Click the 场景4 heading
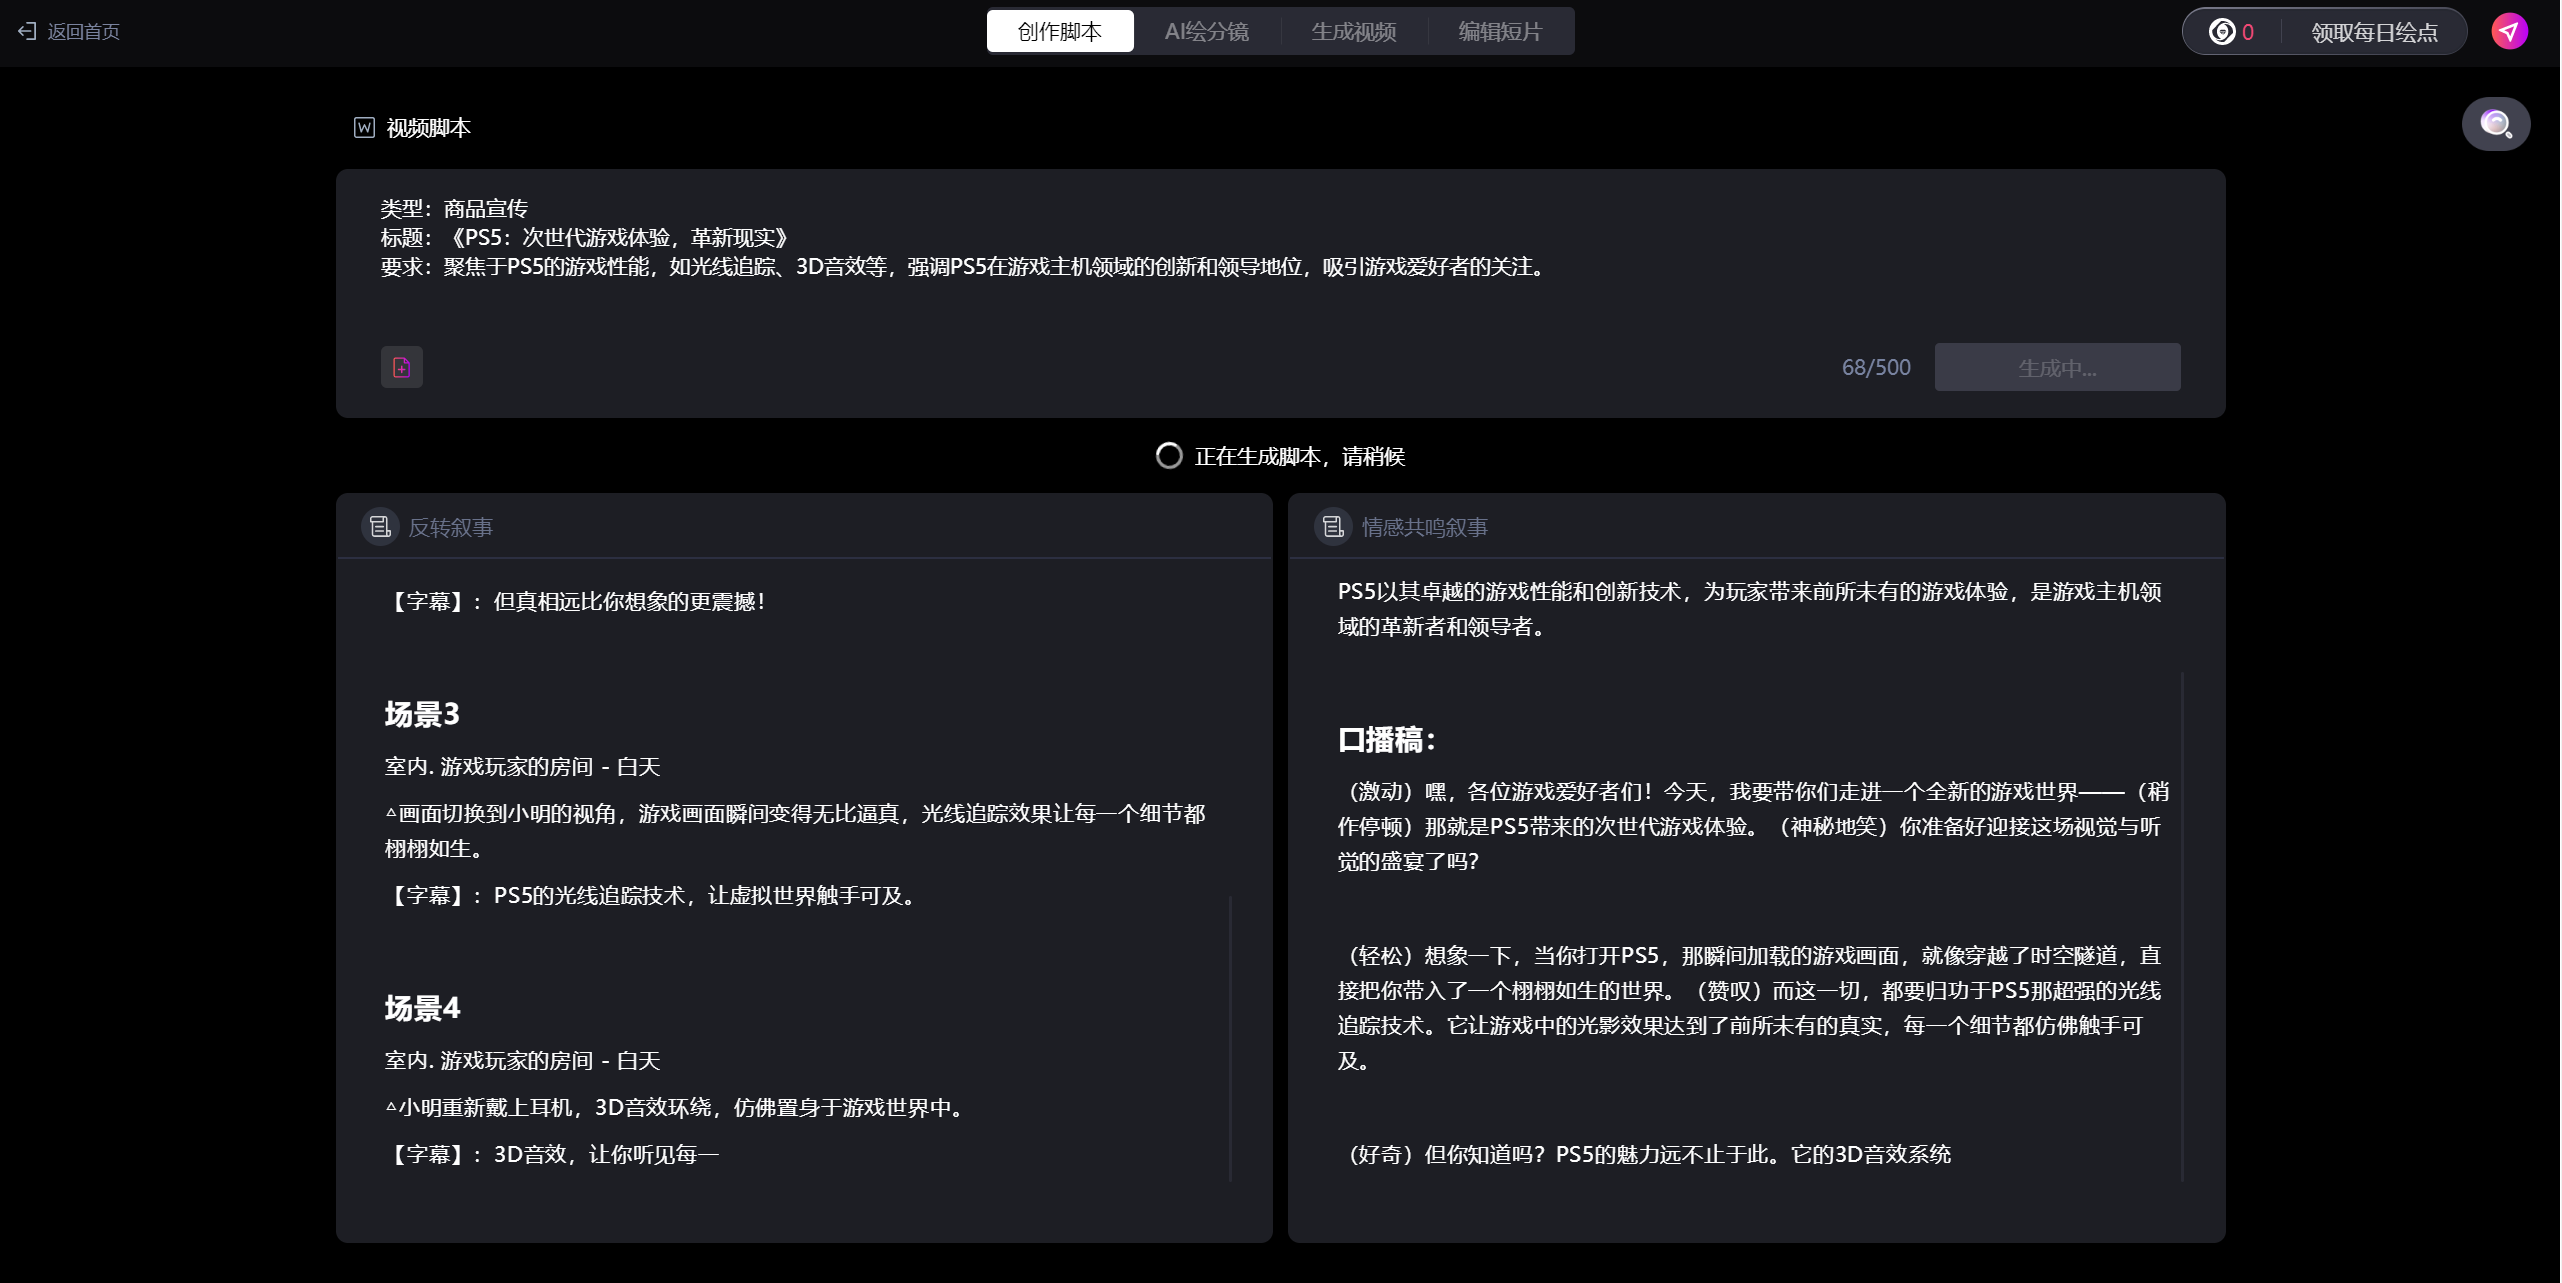The height and width of the screenshot is (1283, 2562). pyautogui.click(x=422, y=1008)
